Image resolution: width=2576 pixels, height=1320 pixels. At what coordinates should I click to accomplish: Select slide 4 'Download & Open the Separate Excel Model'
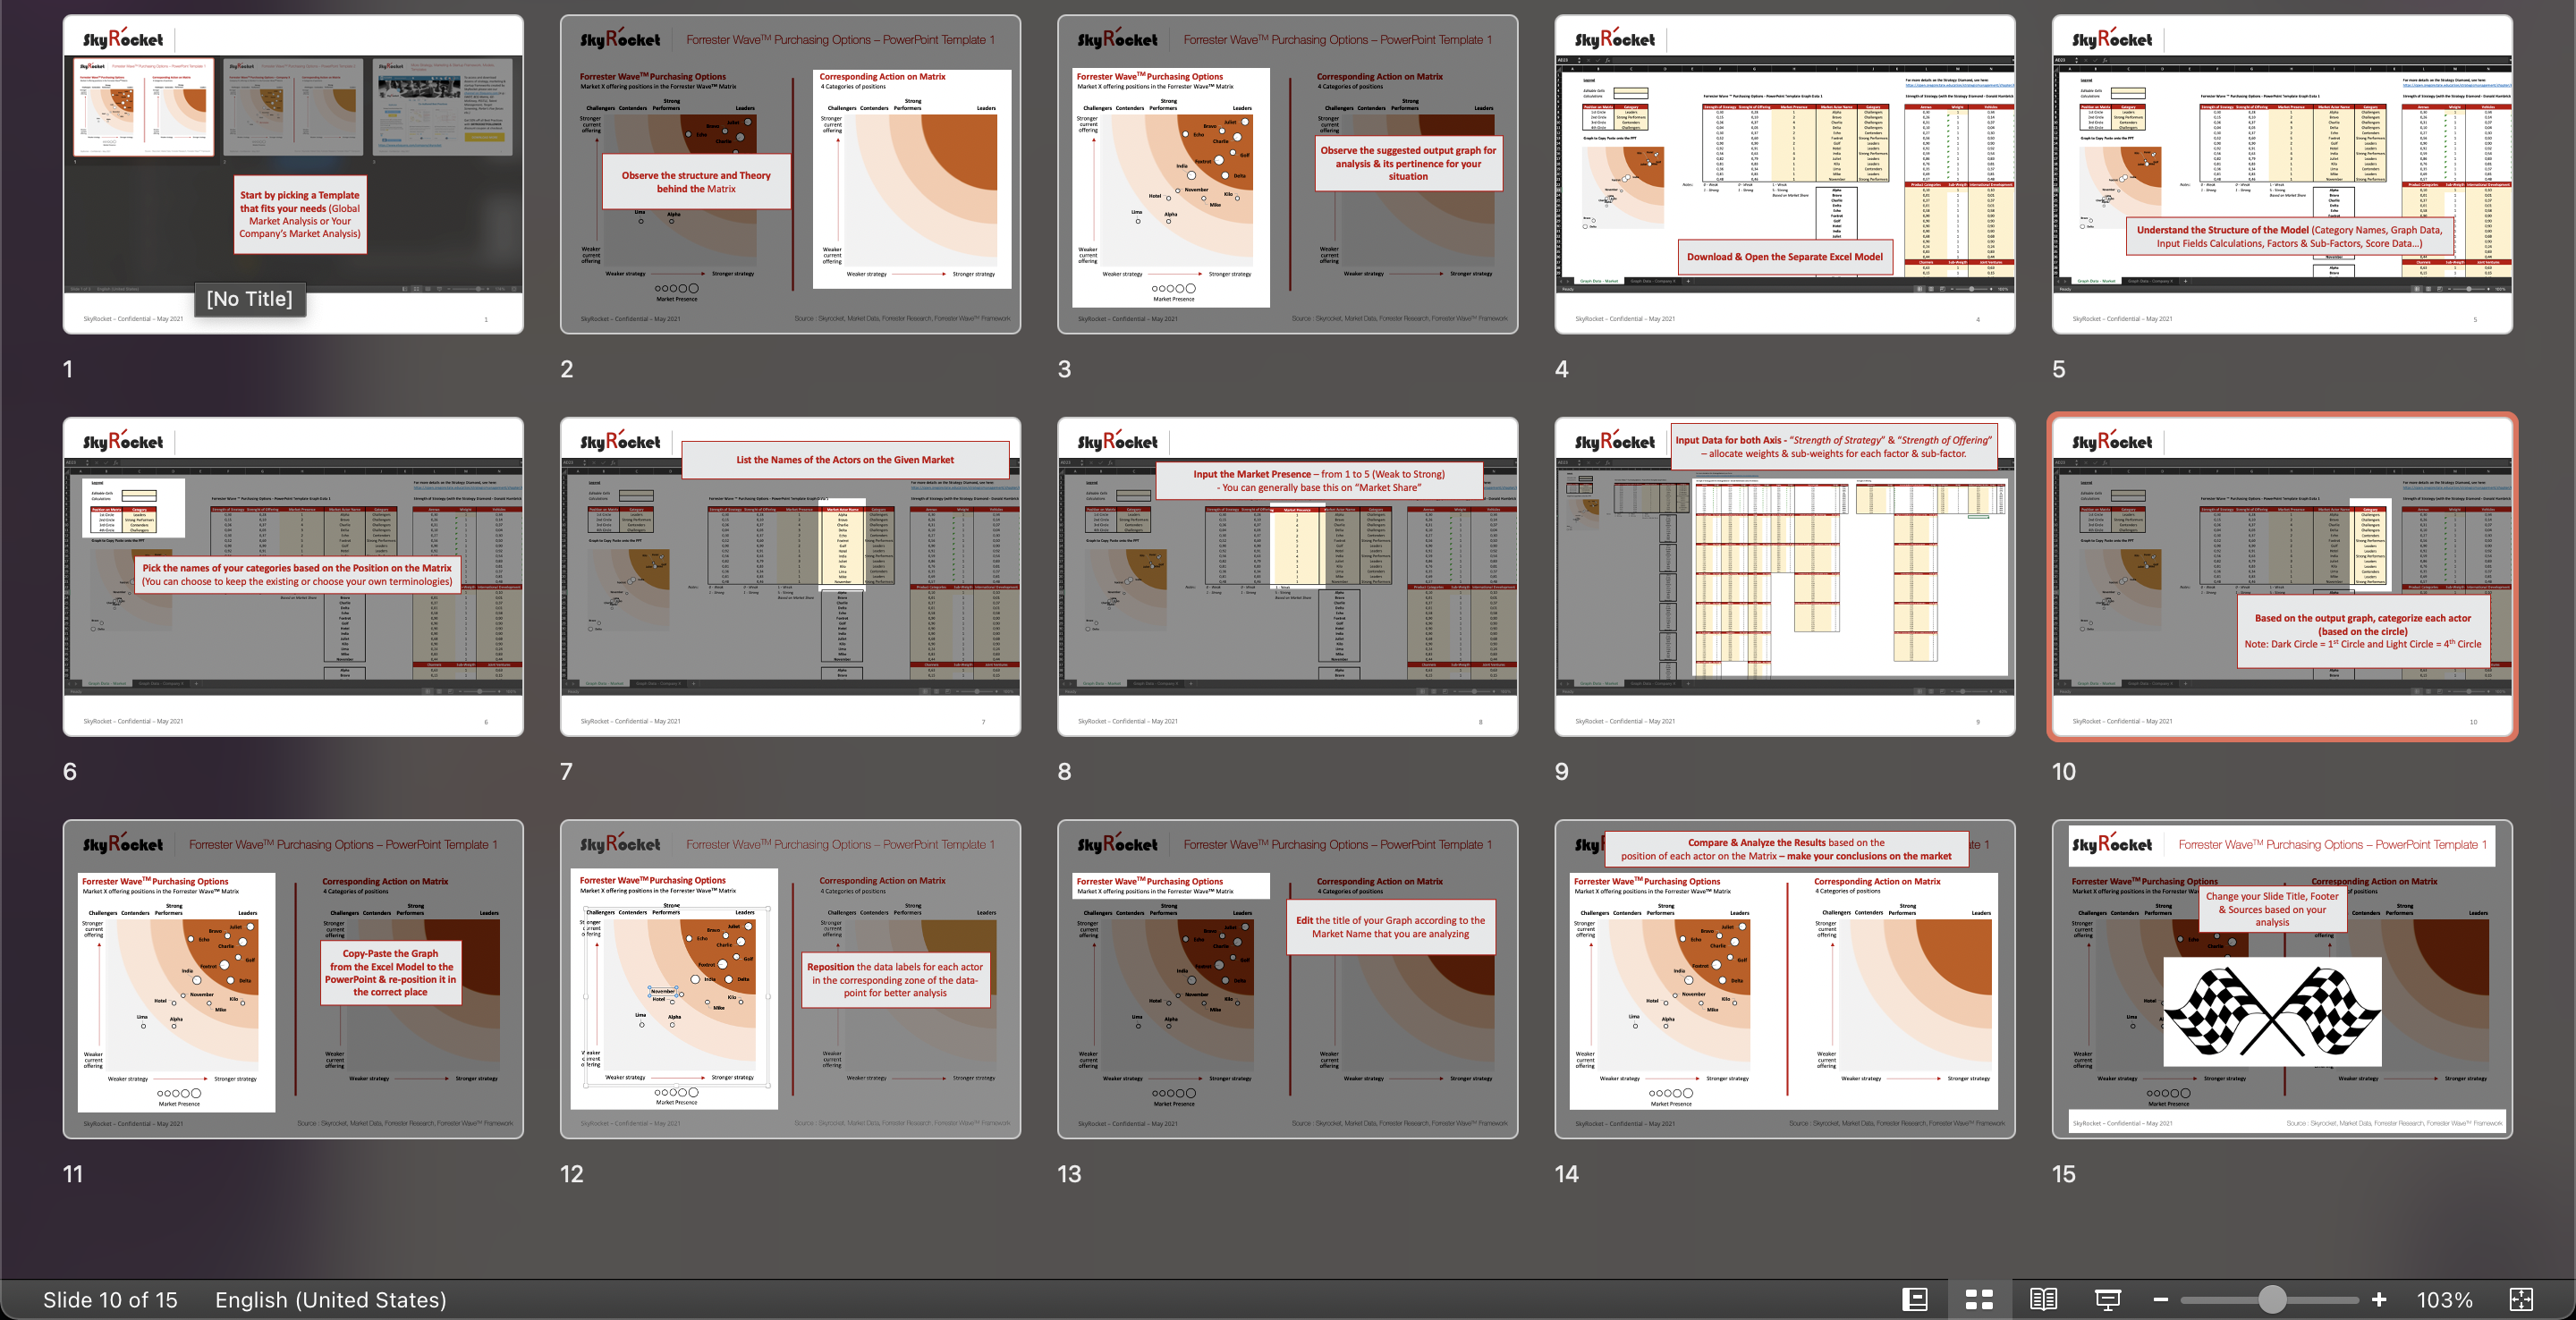(1784, 174)
